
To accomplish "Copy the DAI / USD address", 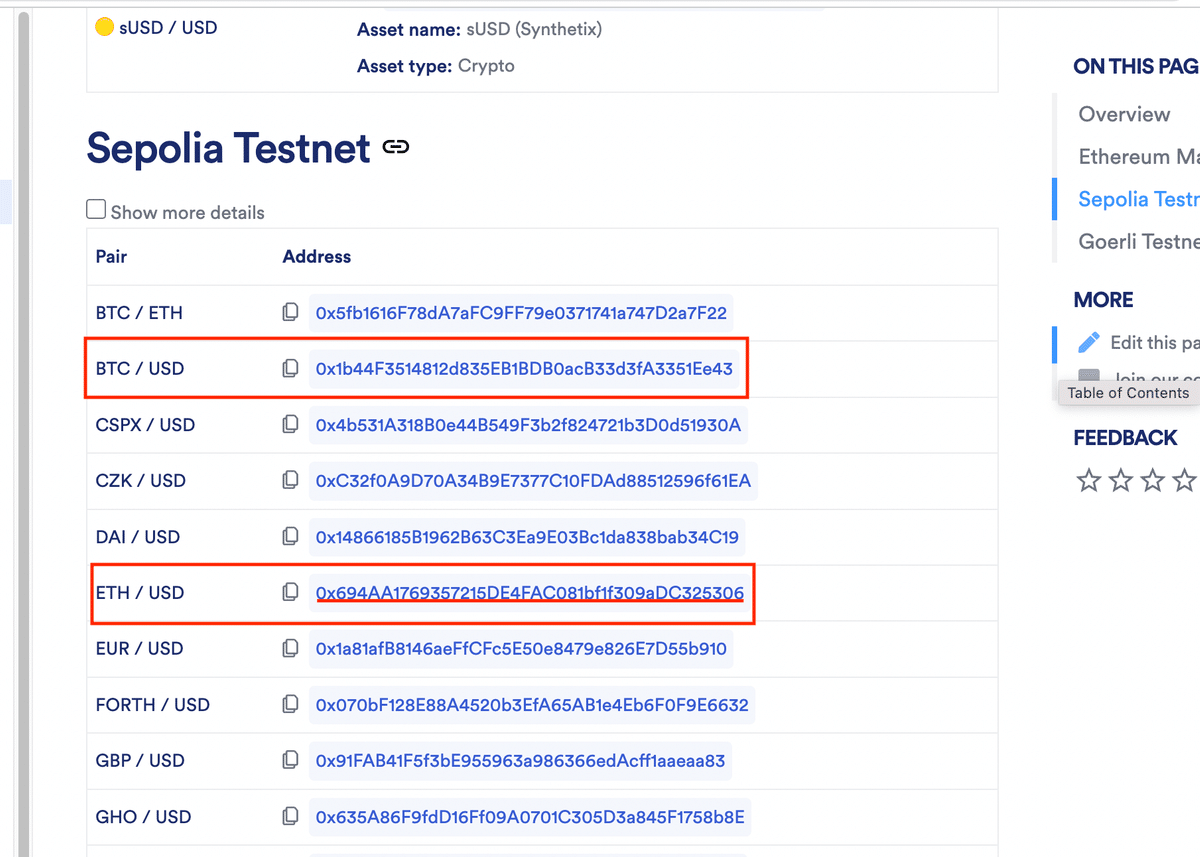I will click(x=290, y=536).
